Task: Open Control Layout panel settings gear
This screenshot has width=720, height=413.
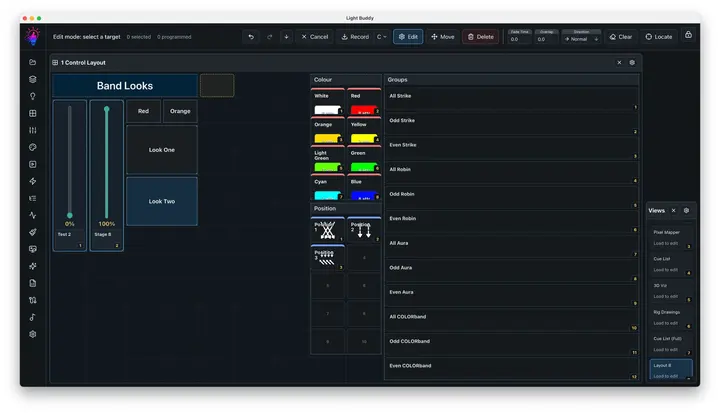Action: [x=632, y=62]
